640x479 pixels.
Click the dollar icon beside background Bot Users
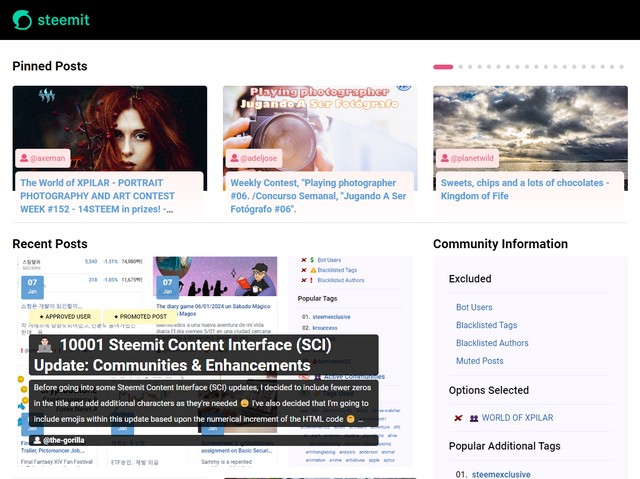tap(312, 260)
